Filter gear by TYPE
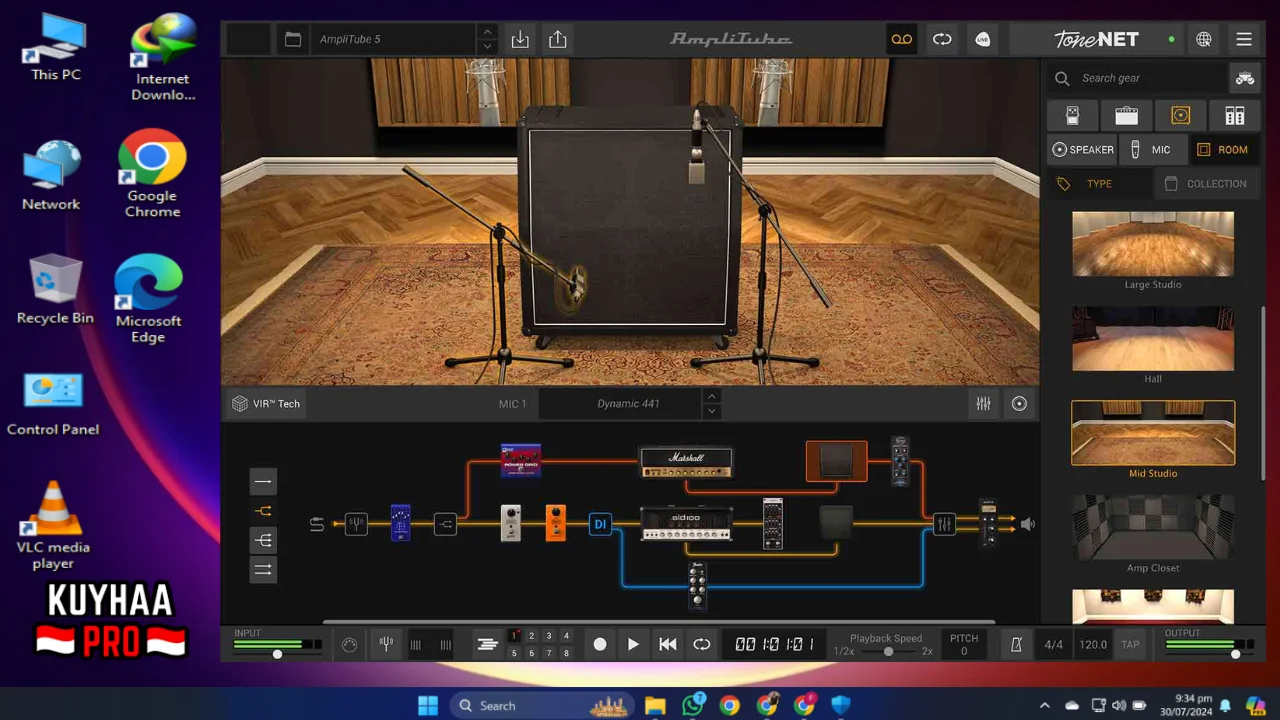1280x720 pixels. [x=1098, y=184]
